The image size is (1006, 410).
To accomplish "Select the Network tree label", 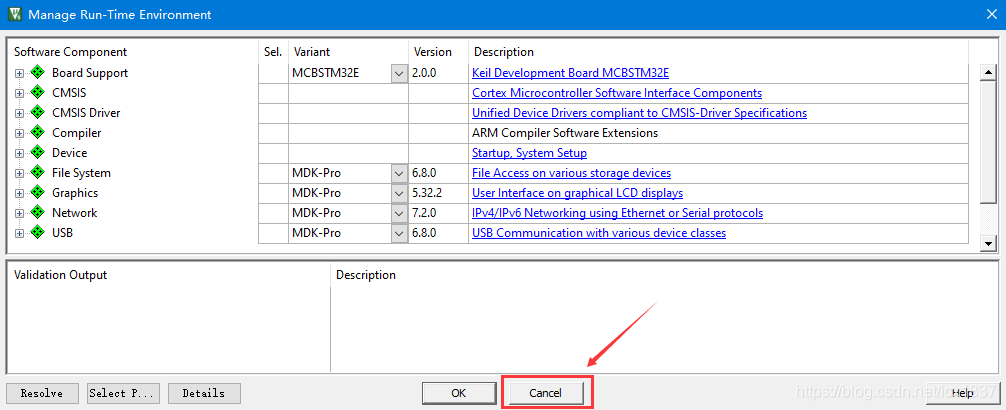I will click(74, 212).
